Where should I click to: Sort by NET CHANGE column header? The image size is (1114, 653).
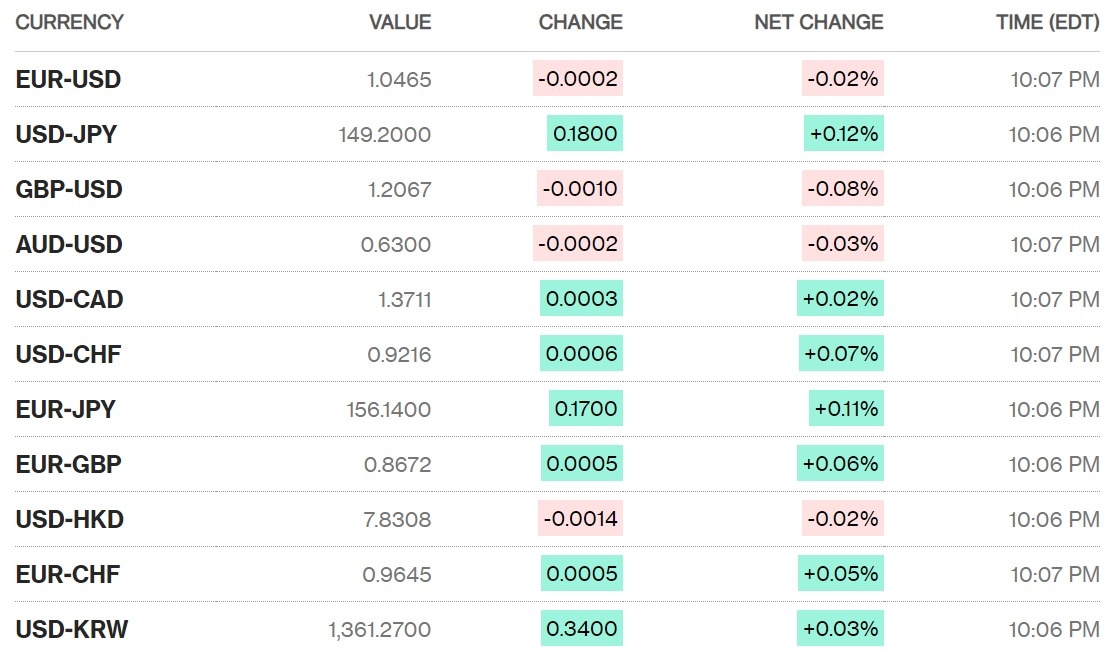click(818, 22)
